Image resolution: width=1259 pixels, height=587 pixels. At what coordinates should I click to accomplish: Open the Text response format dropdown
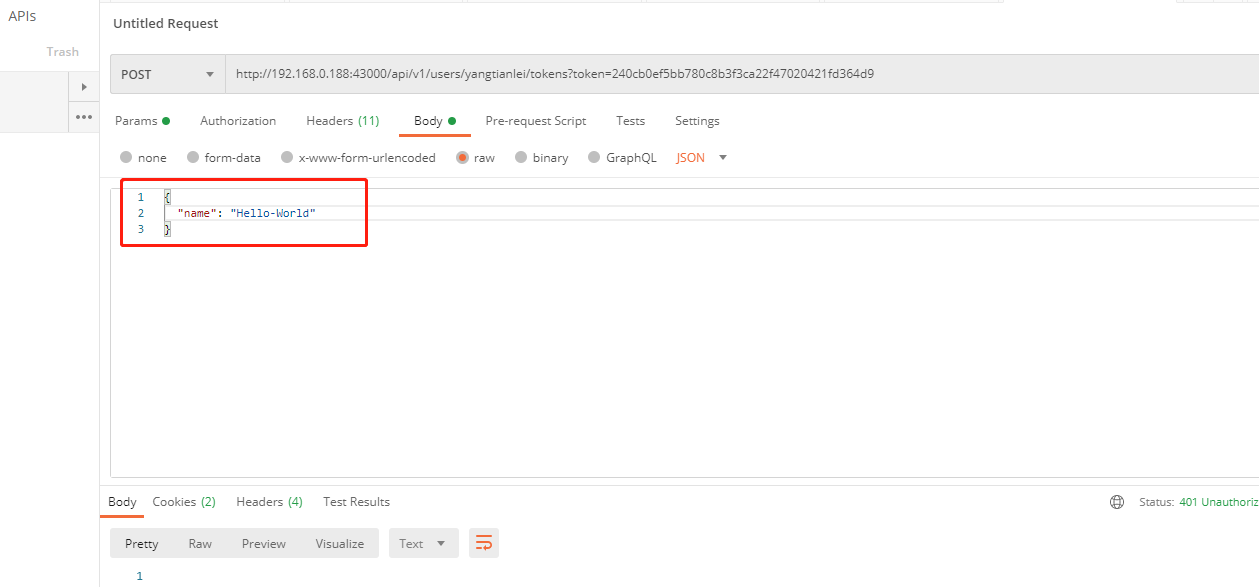point(424,543)
